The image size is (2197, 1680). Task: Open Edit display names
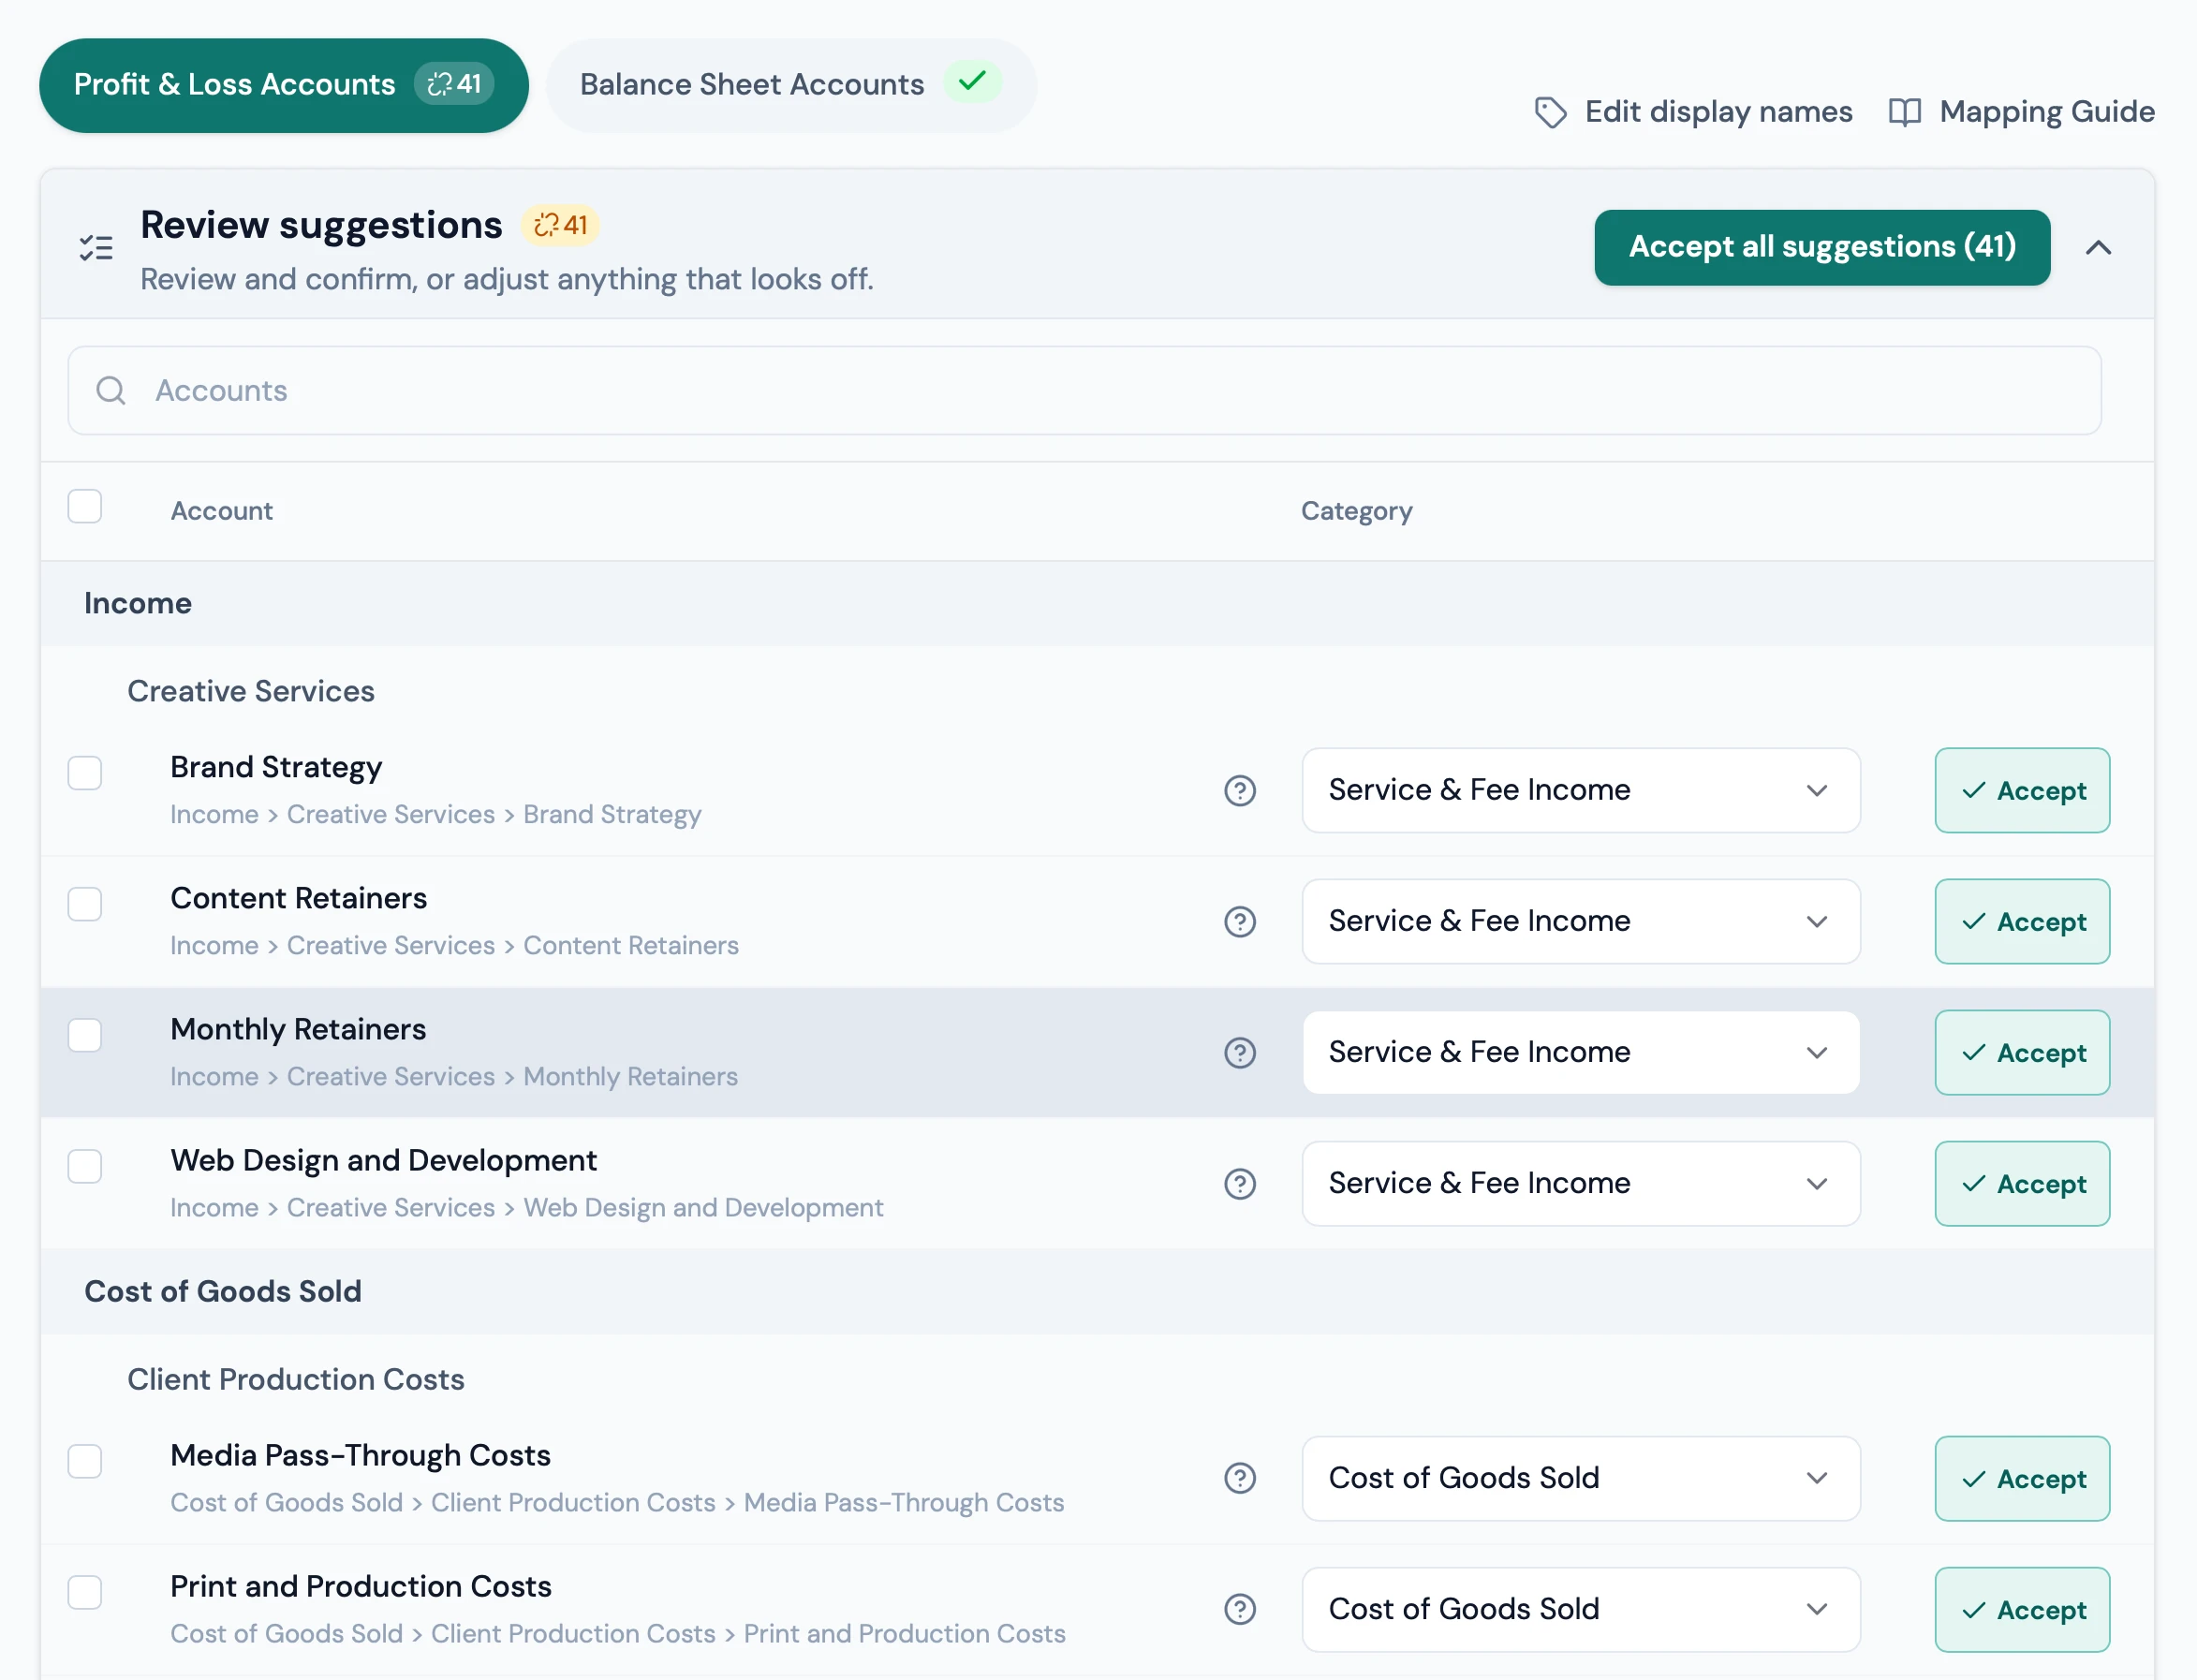(x=1693, y=112)
